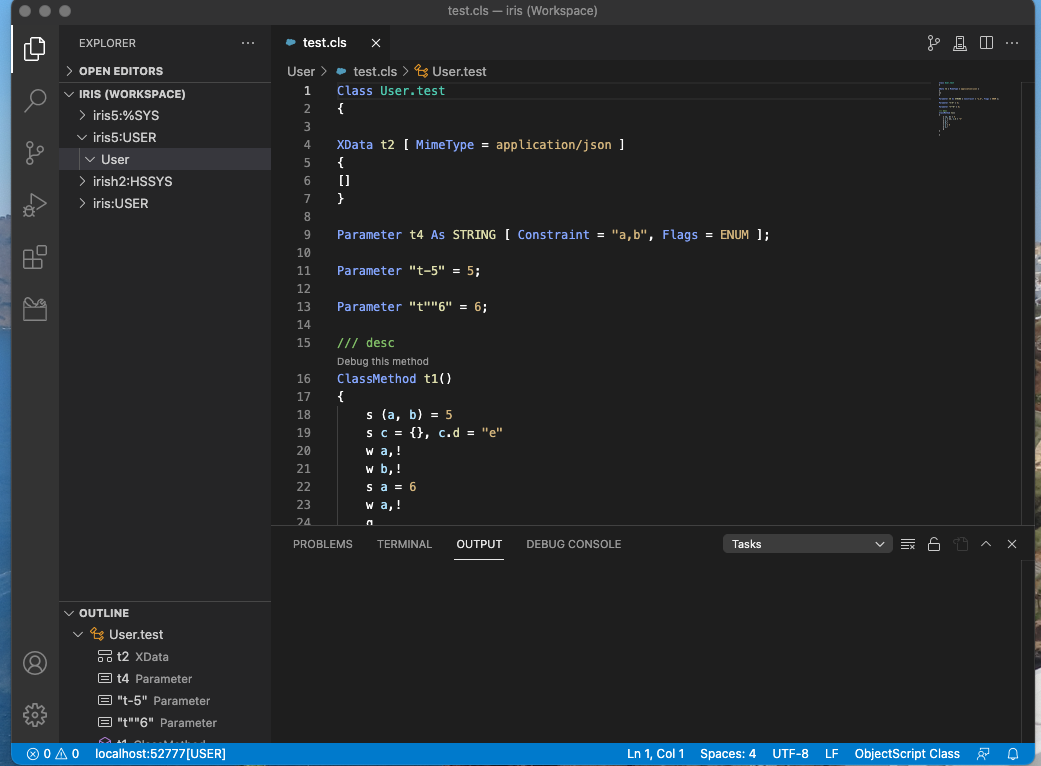
Task: Open the Run and Debug view
Action: click(x=35, y=204)
